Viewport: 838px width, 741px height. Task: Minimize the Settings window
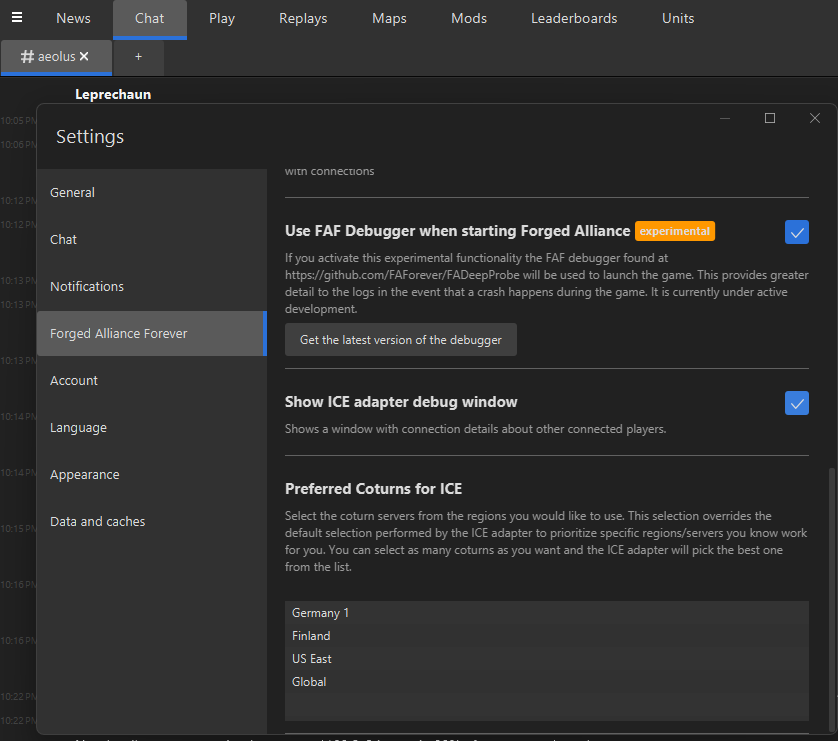pyautogui.click(x=725, y=118)
